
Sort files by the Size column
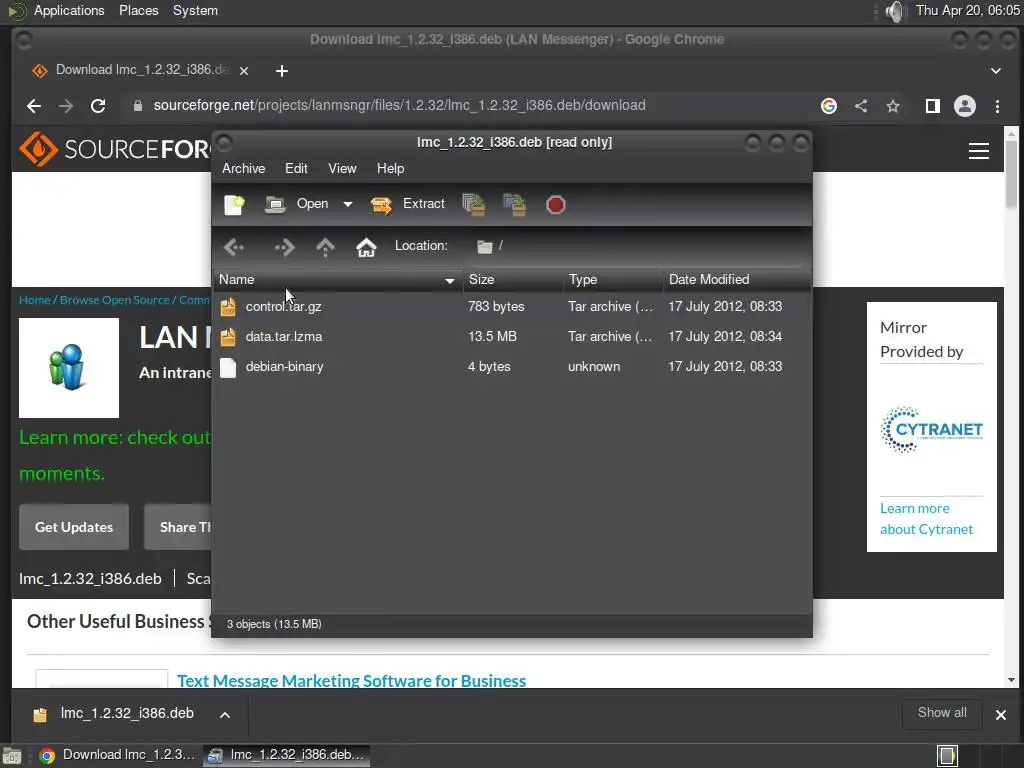point(513,280)
